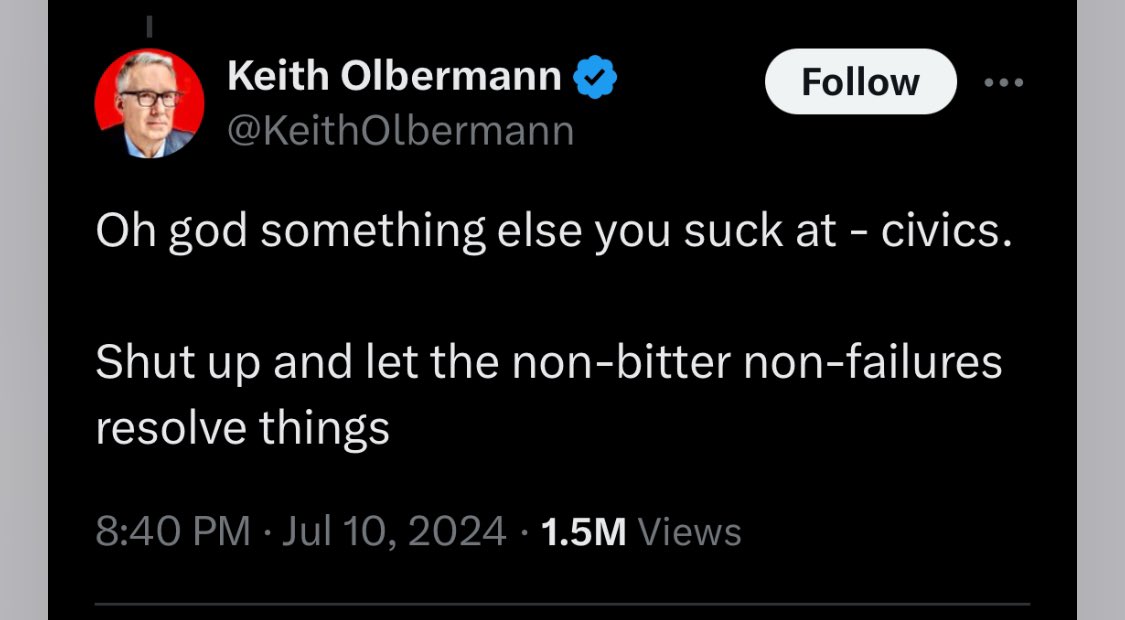Click the light gray margin at left edge
The width and height of the screenshot is (1125, 620).
tap(22, 310)
